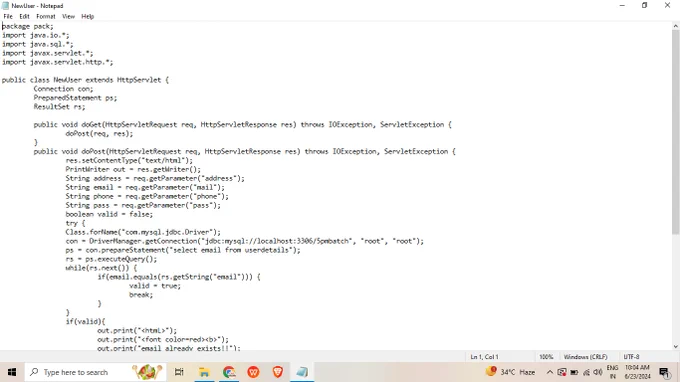Click the battery icon in system tray
Viewport: 680px width, 382px height.
[x=574, y=372]
